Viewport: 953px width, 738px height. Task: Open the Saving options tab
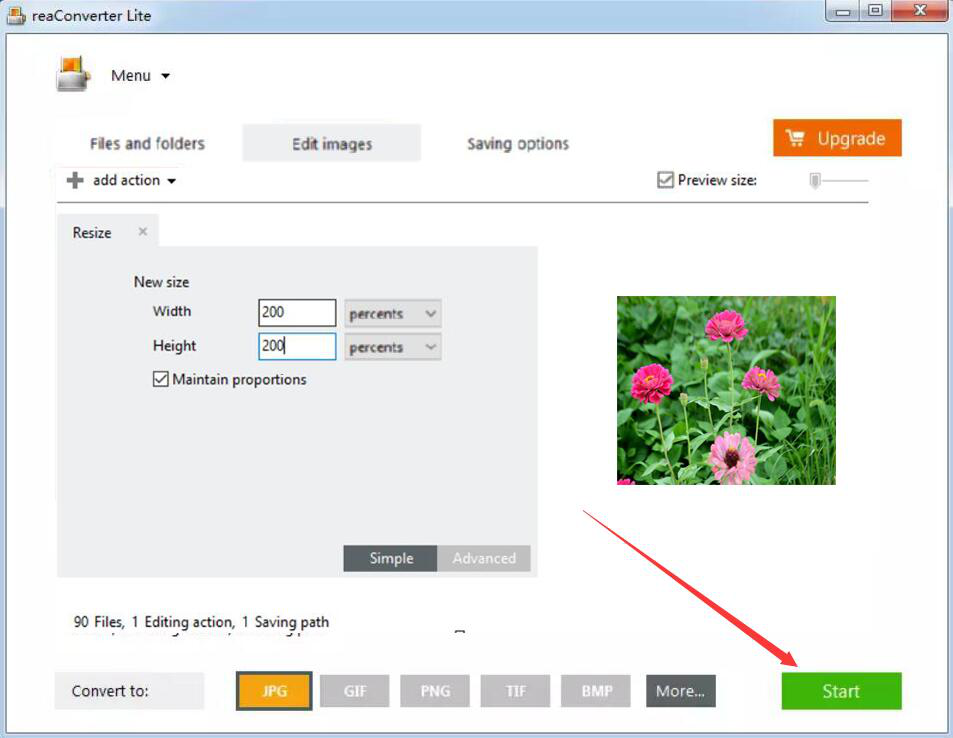[518, 143]
